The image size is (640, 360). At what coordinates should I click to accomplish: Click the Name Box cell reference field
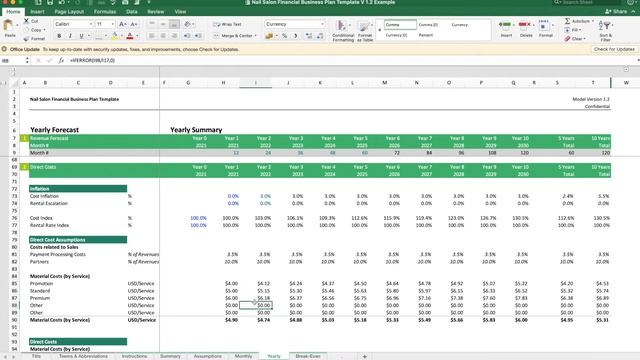13,60
